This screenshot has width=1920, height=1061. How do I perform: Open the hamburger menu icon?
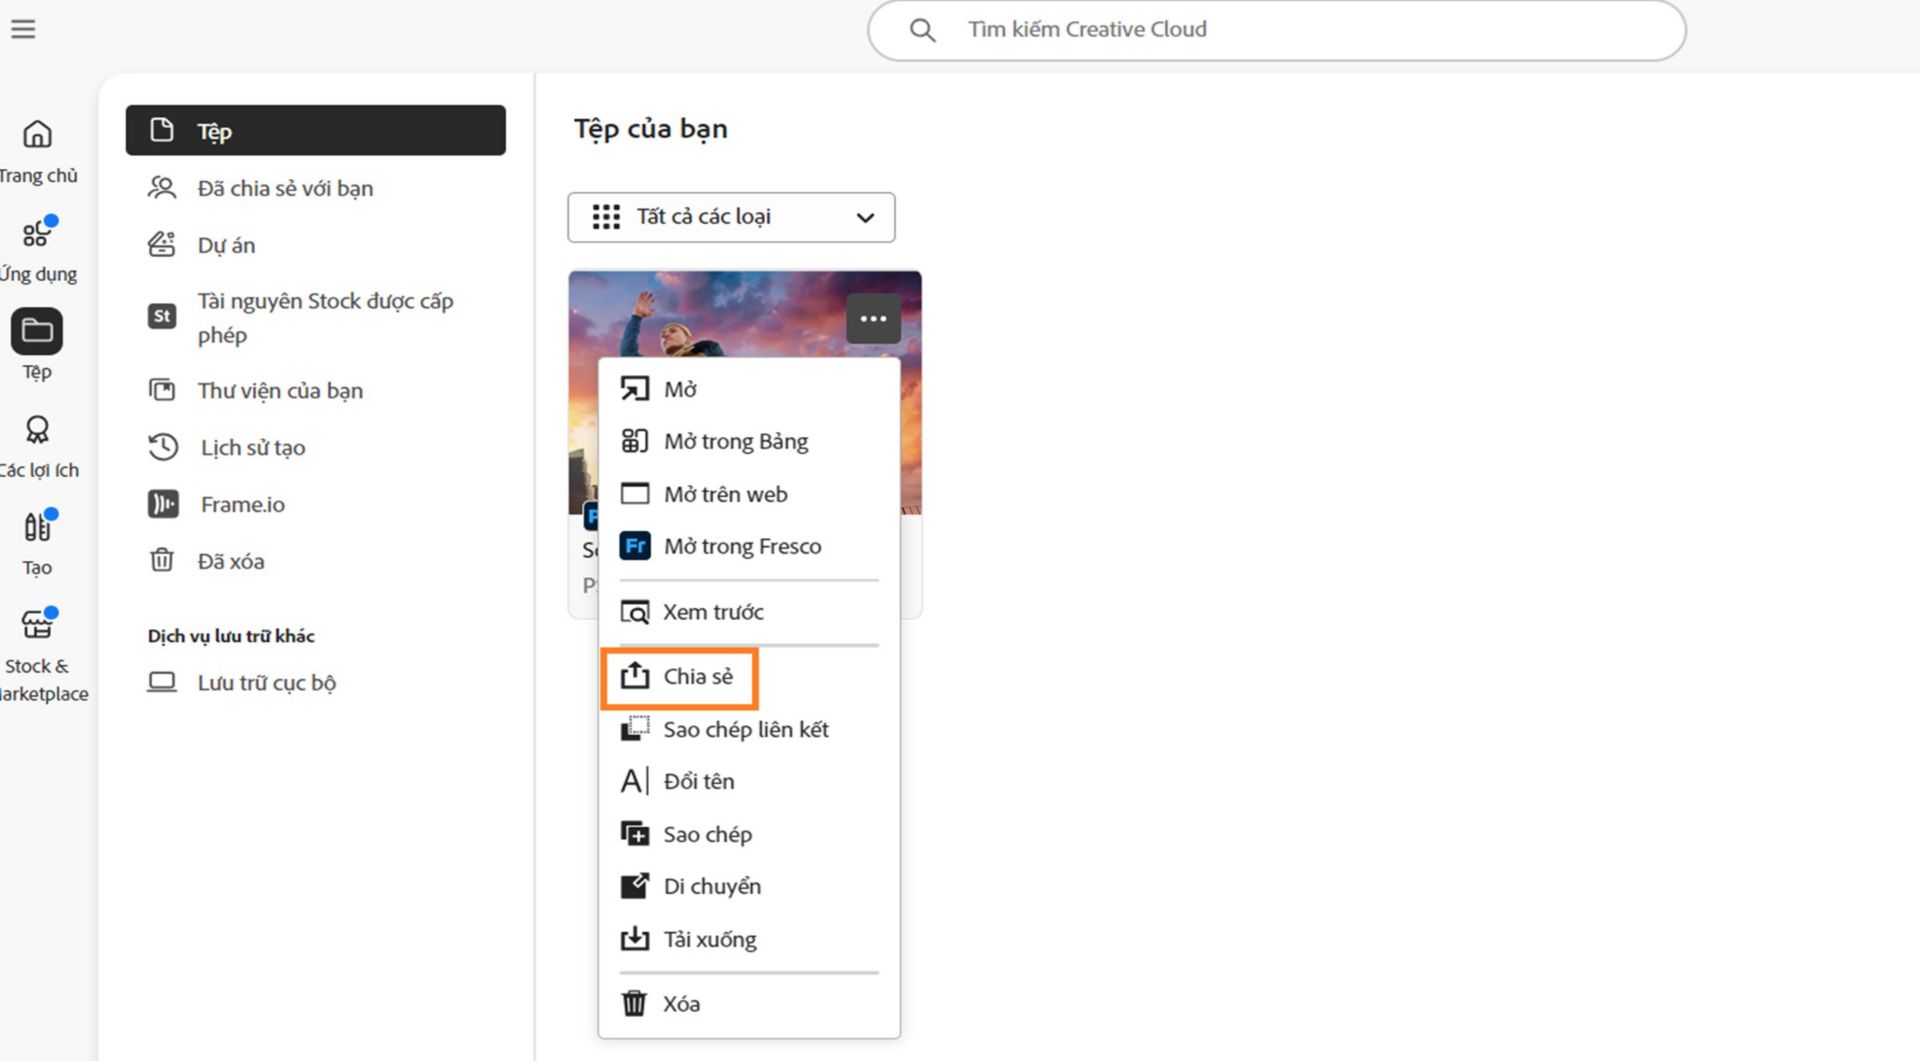coord(23,29)
